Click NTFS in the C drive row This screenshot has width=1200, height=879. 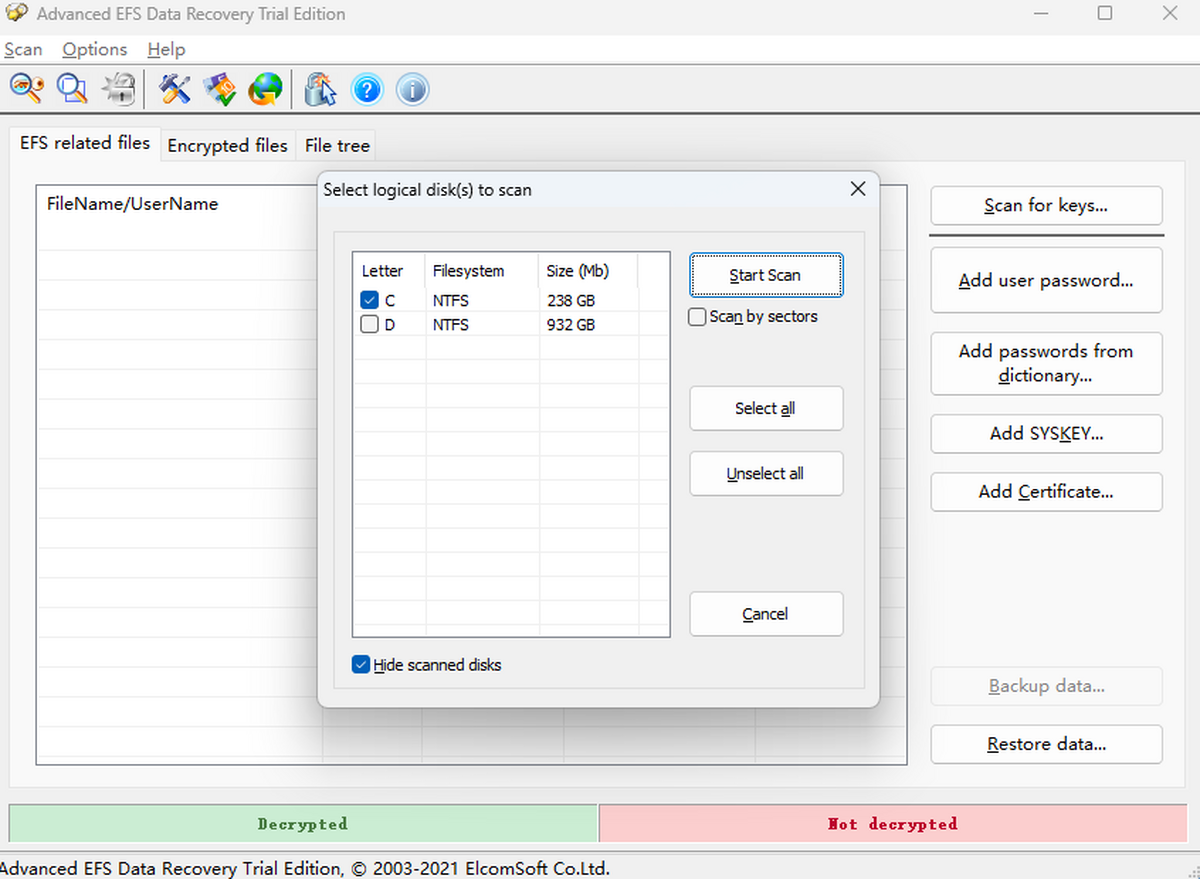(451, 300)
